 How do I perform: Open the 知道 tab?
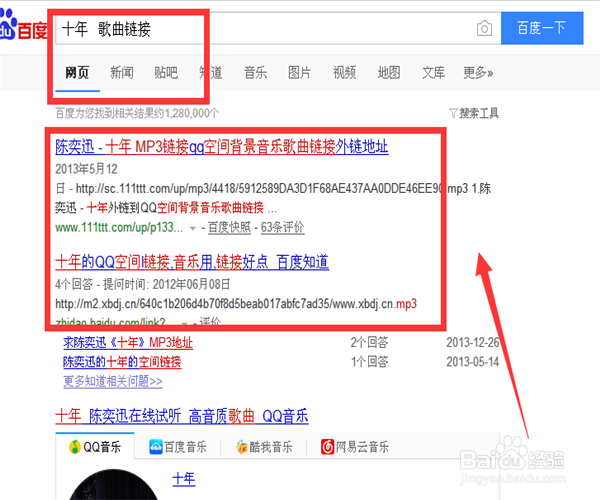pyautogui.click(x=211, y=72)
